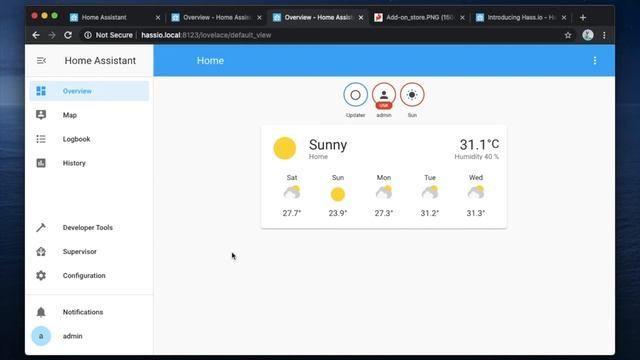Click the 27.7° Saturday temperature
Image resolution: width=640 pixels, height=360 pixels.
coord(292,213)
